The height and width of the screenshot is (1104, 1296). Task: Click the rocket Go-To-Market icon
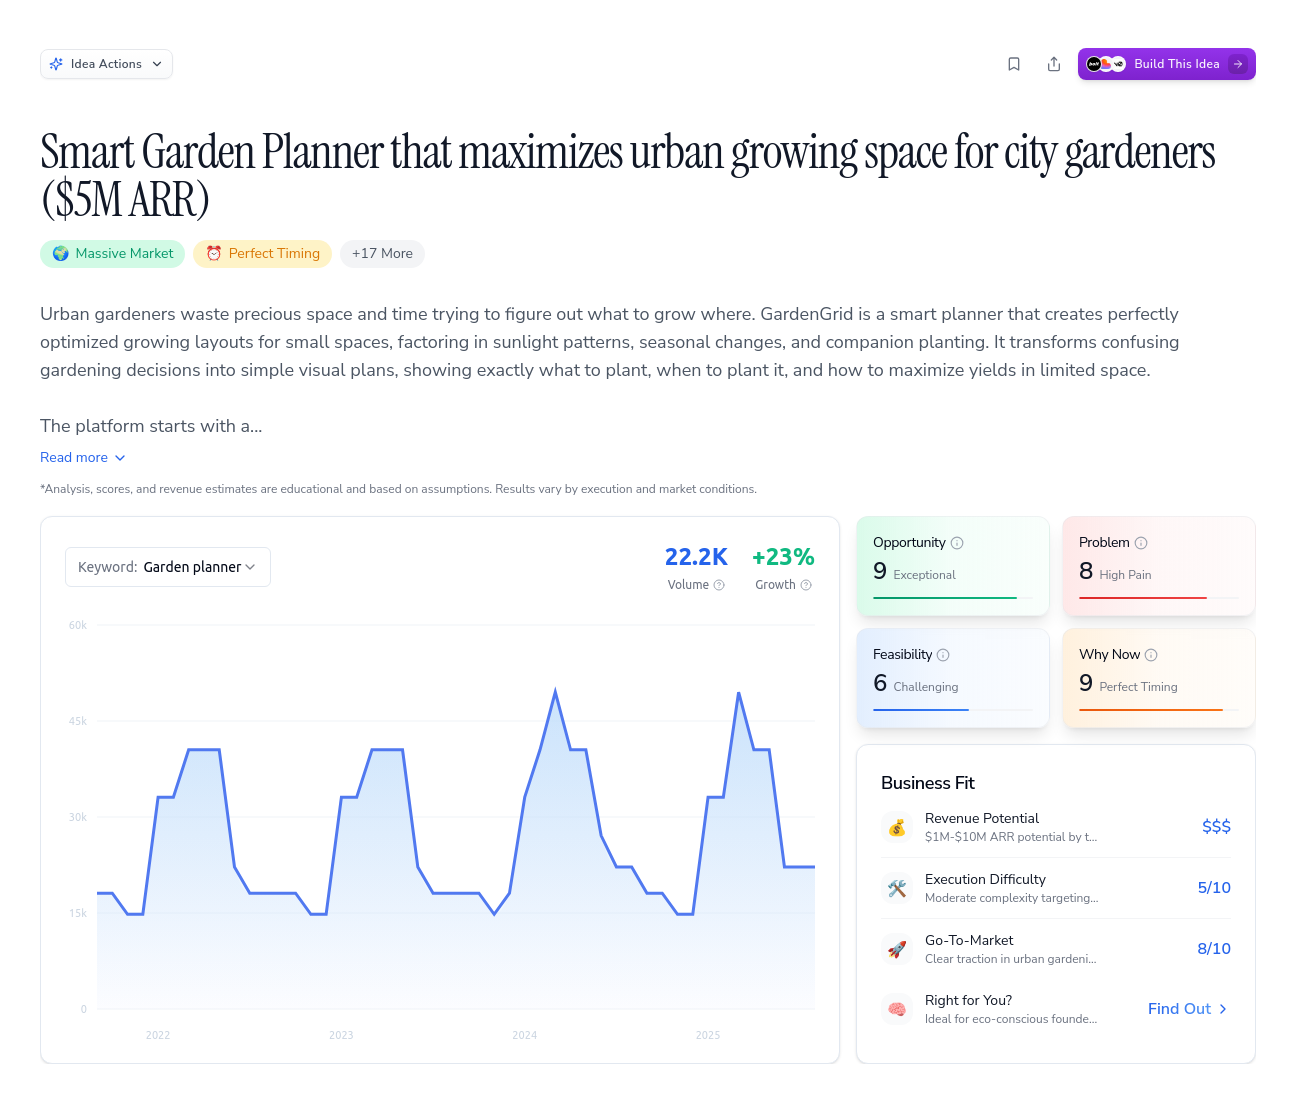pyautogui.click(x=897, y=949)
